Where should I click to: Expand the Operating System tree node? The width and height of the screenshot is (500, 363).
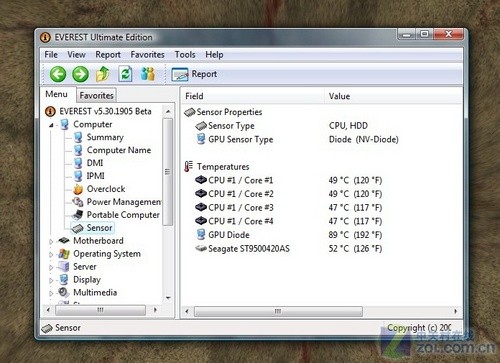pyautogui.click(x=51, y=254)
